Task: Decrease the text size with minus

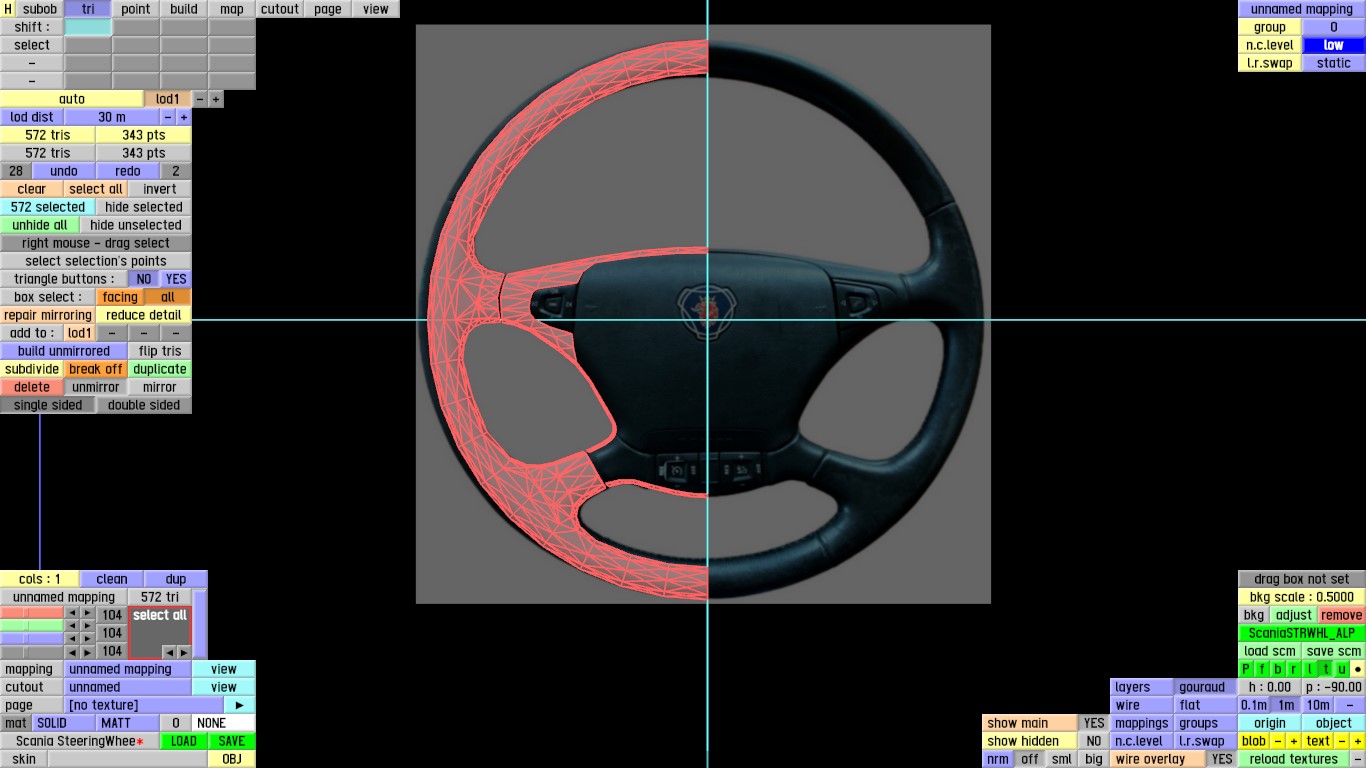Action: coord(1342,741)
